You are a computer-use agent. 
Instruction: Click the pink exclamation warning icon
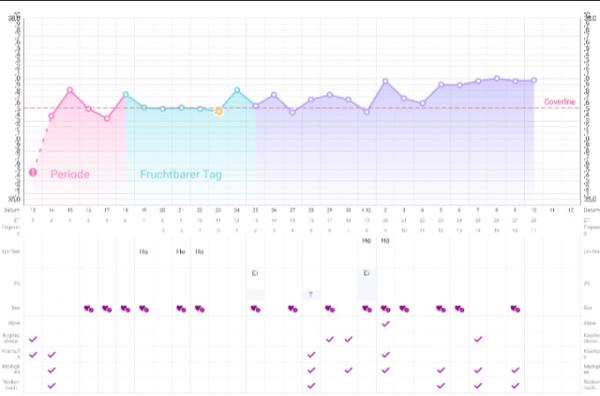pos(33,172)
